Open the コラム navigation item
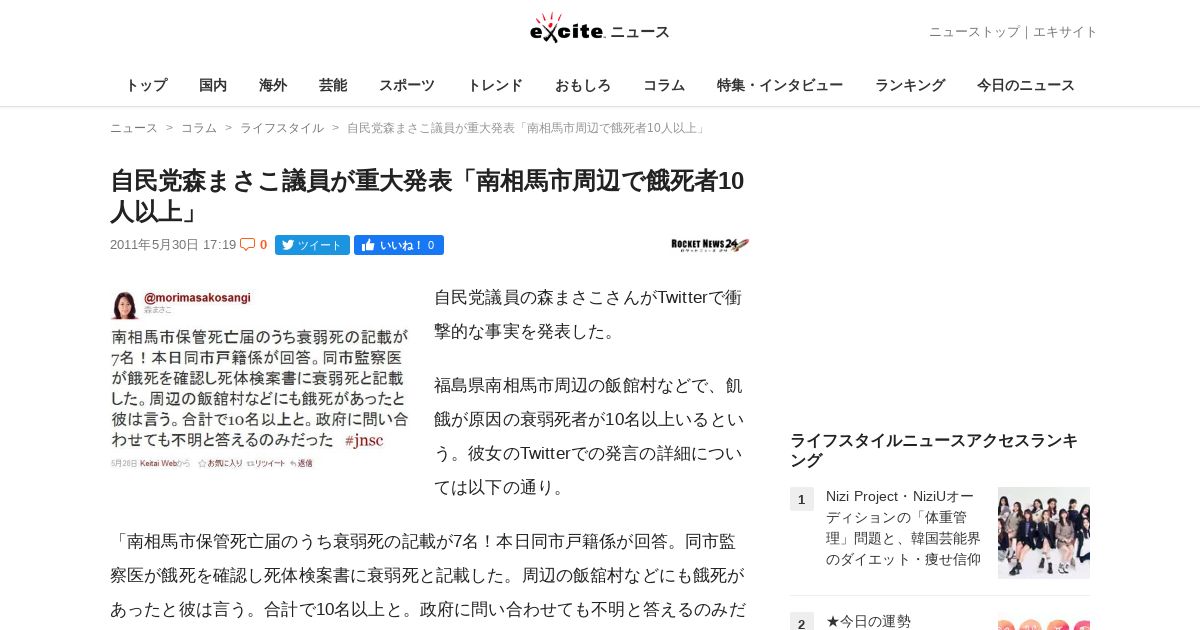Screen dimensions: 1200x630 (x=664, y=86)
